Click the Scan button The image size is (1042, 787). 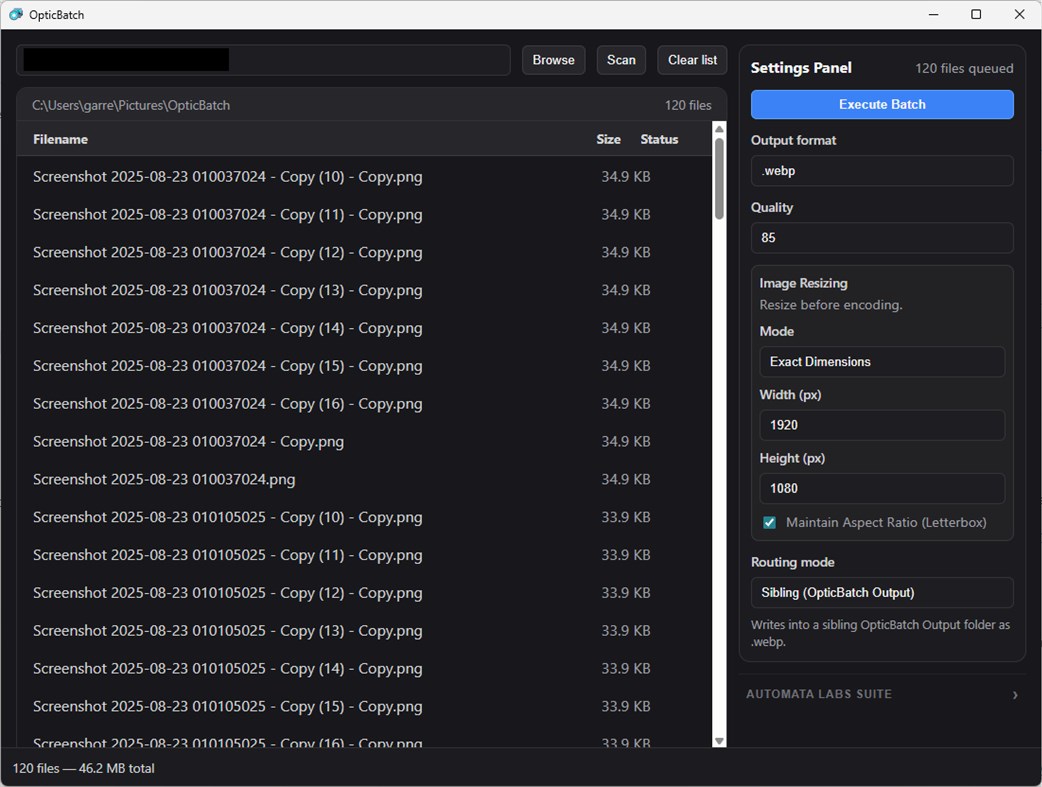[x=621, y=59]
